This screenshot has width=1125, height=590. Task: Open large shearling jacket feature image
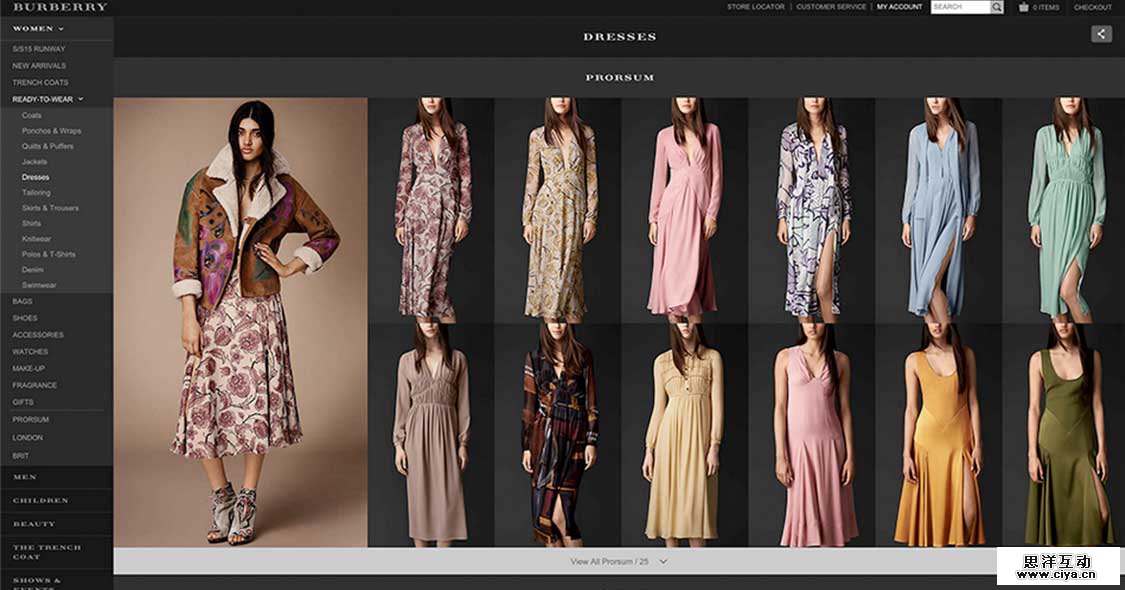[x=240, y=320]
